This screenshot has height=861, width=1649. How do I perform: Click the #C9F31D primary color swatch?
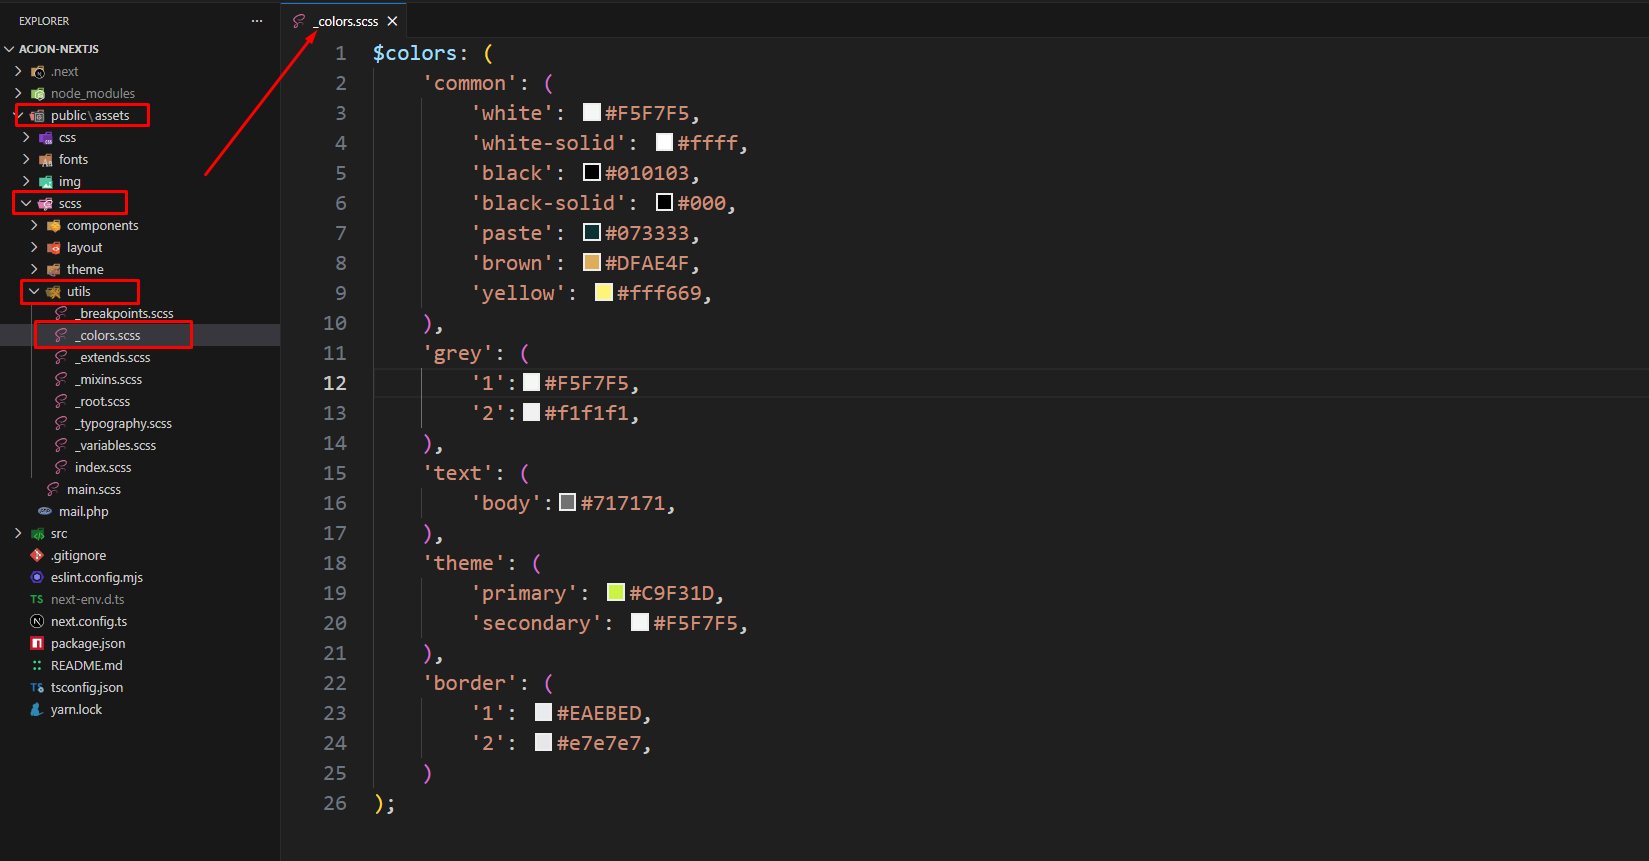click(x=616, y=593)
